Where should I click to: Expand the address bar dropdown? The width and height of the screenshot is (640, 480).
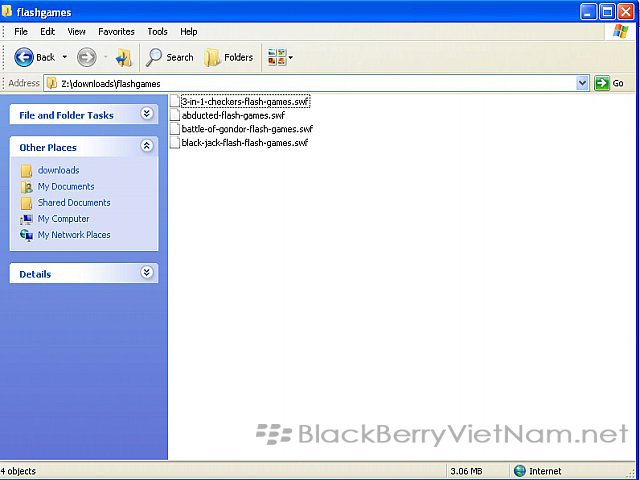pos(582,83)
